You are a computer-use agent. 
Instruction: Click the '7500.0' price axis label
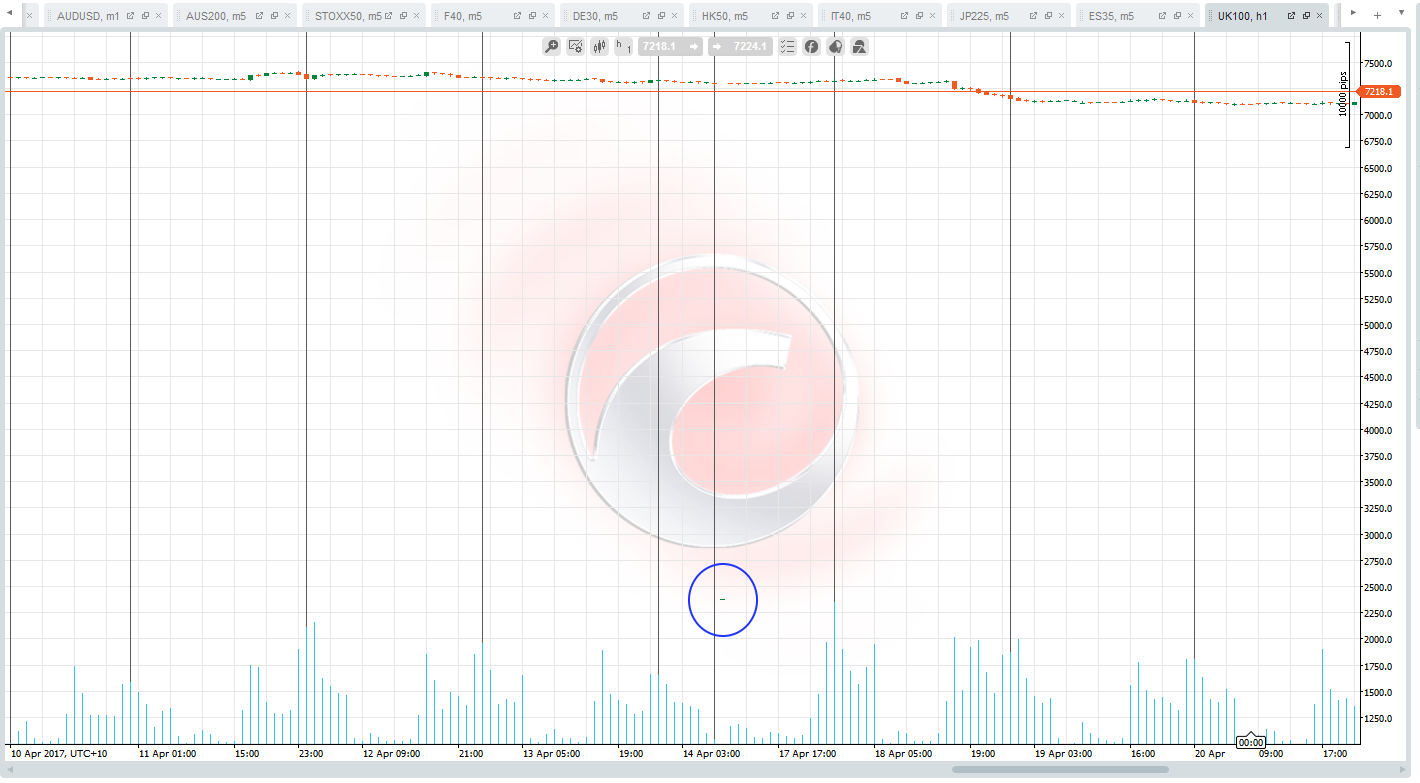(1377, 63)
